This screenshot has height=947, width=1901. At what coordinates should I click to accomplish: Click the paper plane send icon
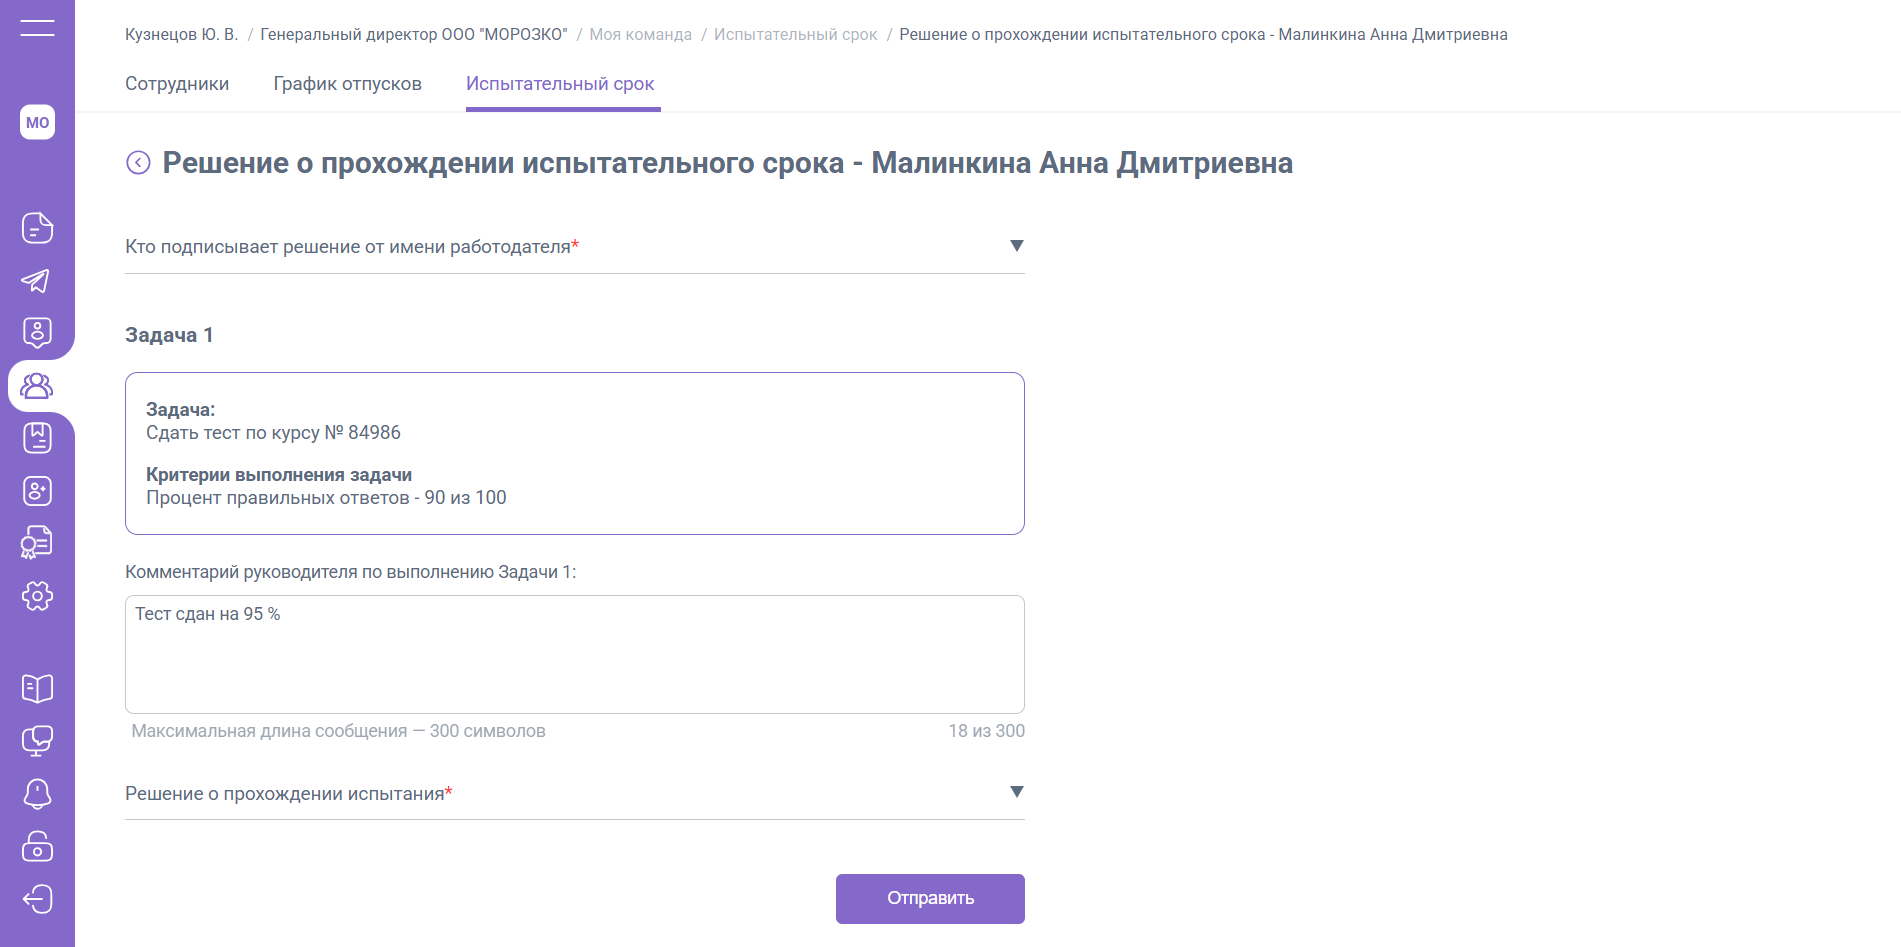tap(37, 281)
